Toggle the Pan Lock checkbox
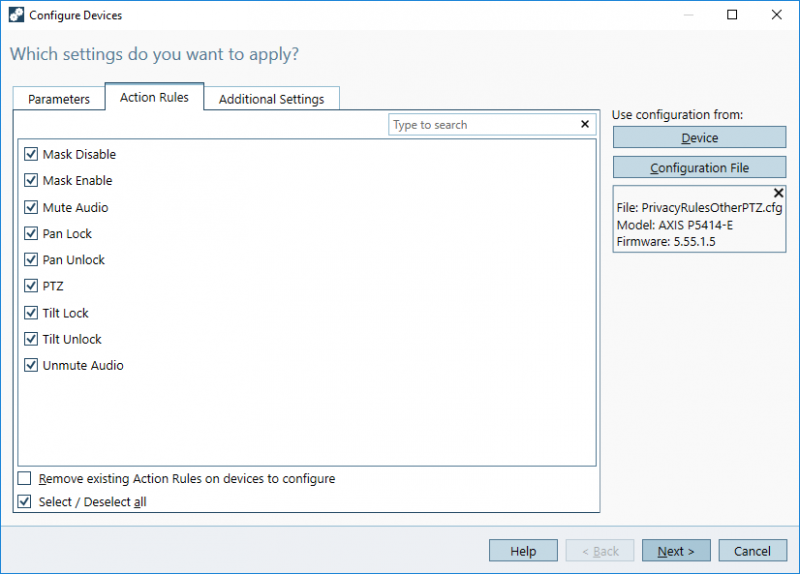 (31, 233)
